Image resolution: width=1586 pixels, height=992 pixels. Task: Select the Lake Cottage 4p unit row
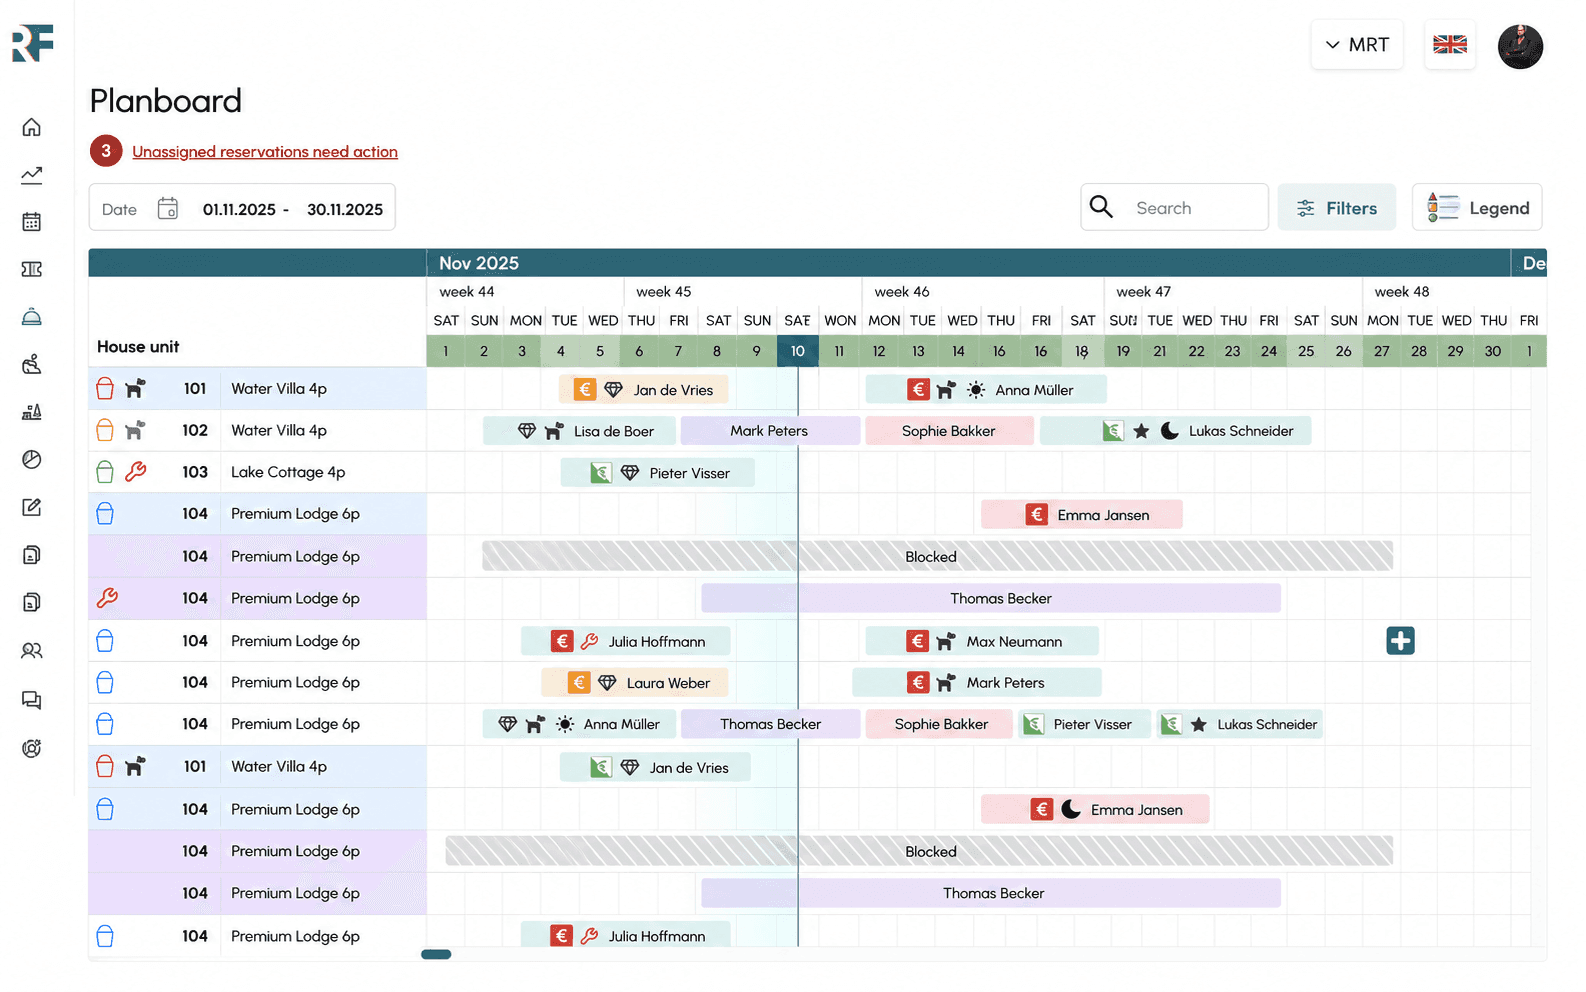point(258,472)
